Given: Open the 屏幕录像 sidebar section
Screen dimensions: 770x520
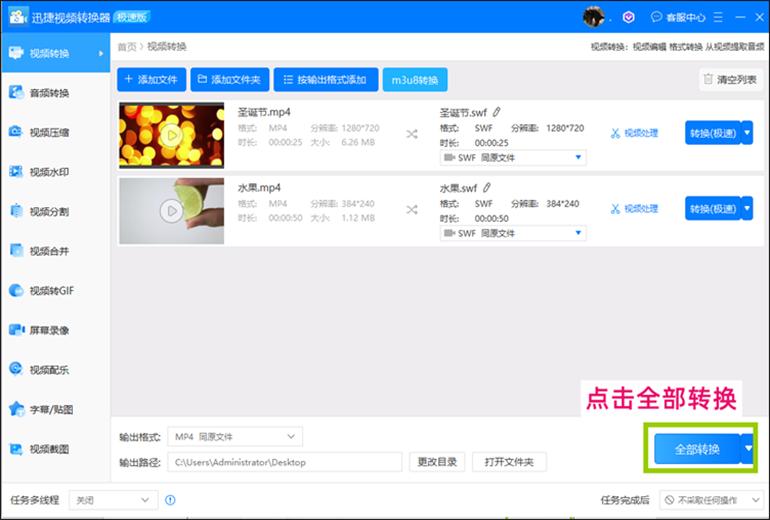Looking at the screenshot, I should [x=55, y=330].
